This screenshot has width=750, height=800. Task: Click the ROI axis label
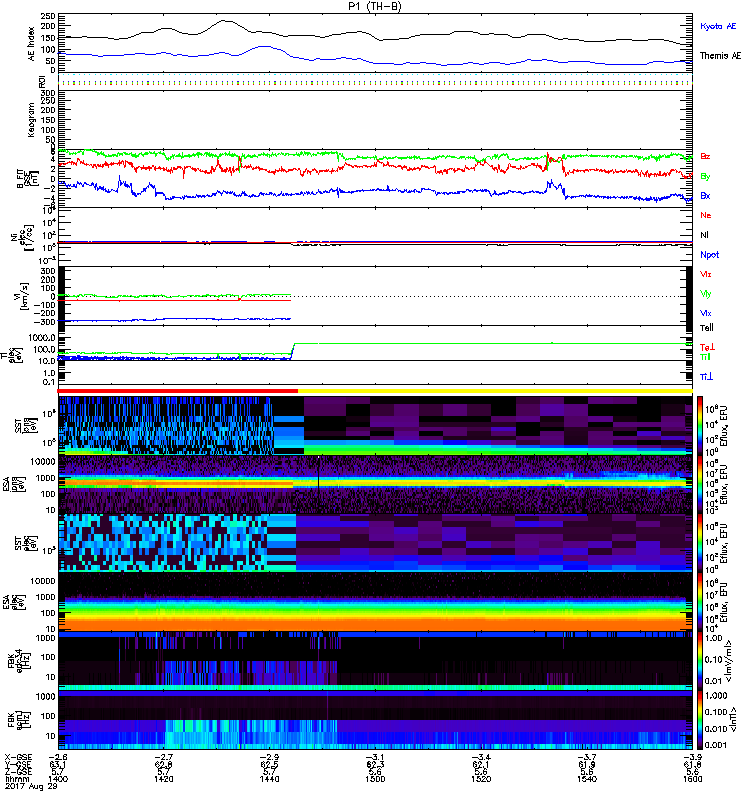[x=42, y=82]
